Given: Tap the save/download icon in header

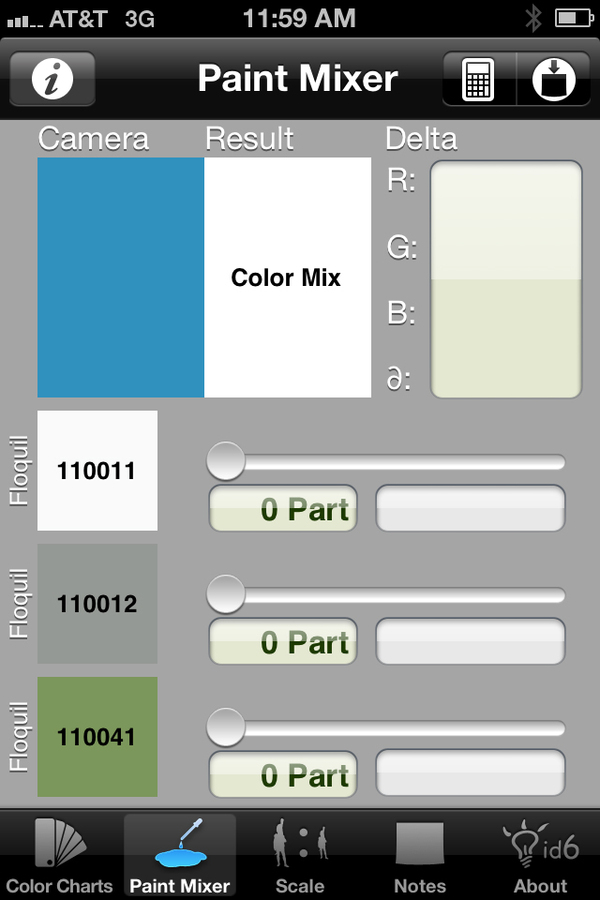Looking at the screenshot, I should coord(553,79).
